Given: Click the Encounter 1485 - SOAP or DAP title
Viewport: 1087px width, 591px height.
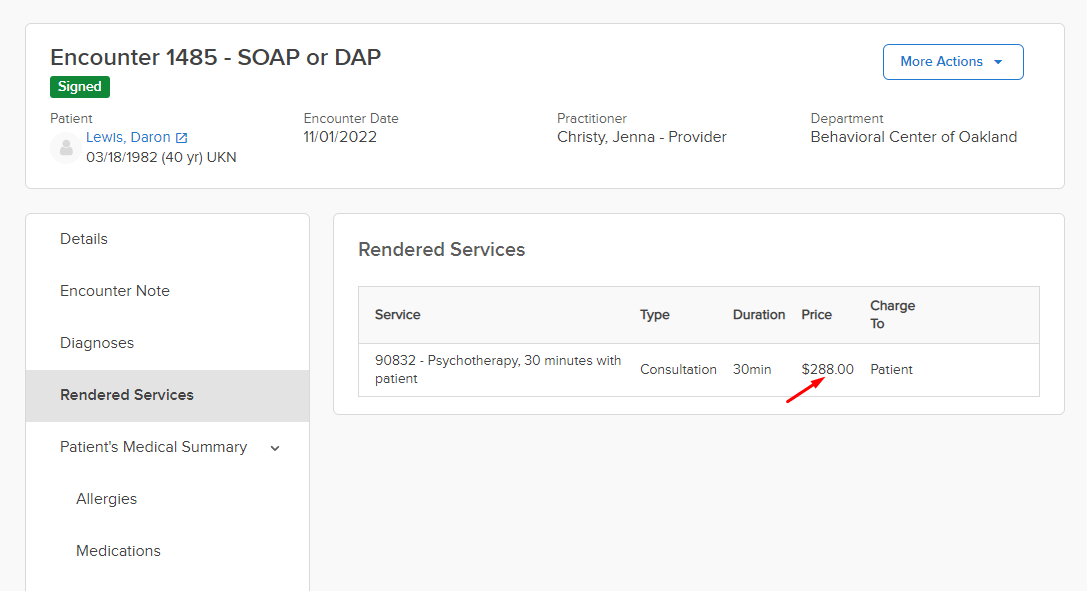Looking at the screenshot, I should 216,57.
